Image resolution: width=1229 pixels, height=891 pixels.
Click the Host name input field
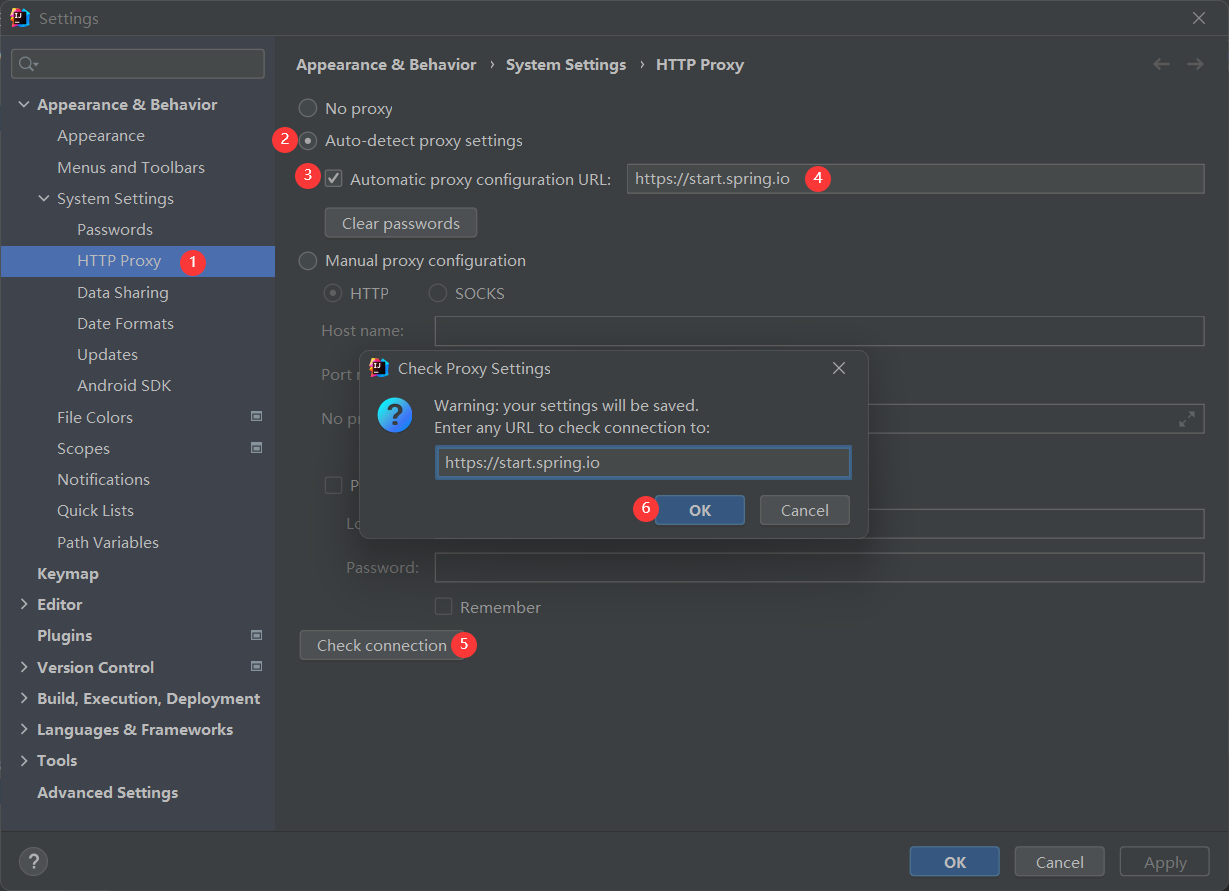click(x=819, y=331)
